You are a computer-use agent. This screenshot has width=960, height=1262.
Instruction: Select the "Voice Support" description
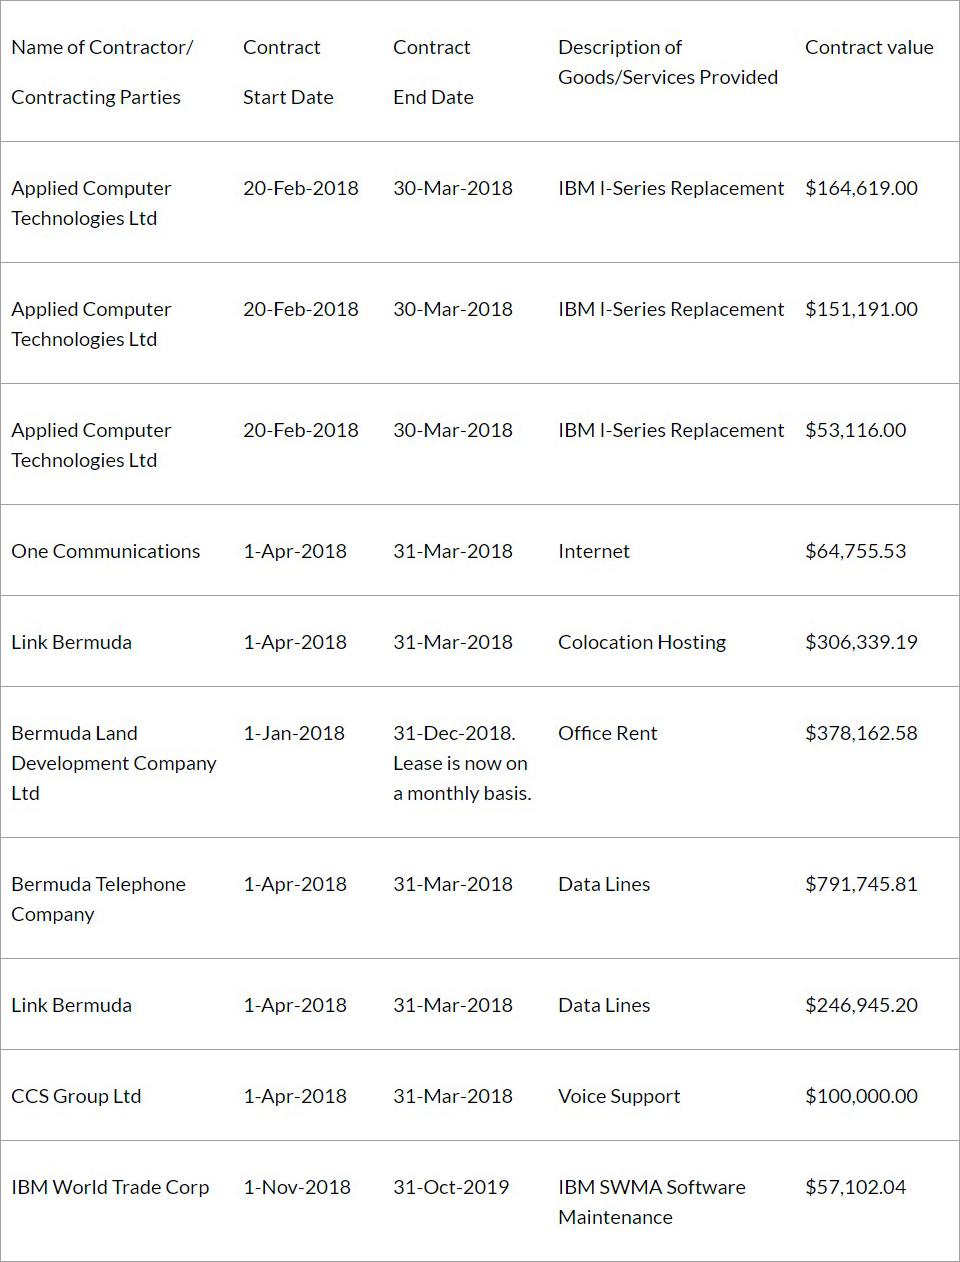point(618,1096)
